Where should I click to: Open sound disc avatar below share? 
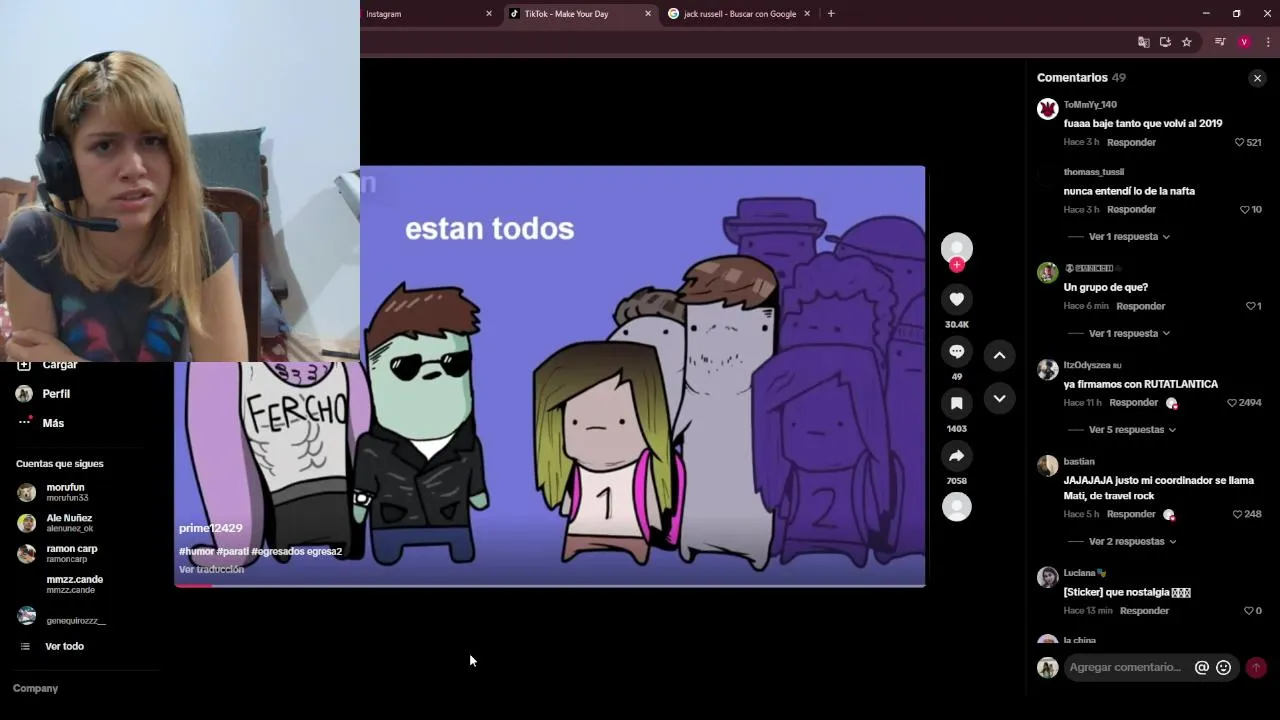(957, 506)
